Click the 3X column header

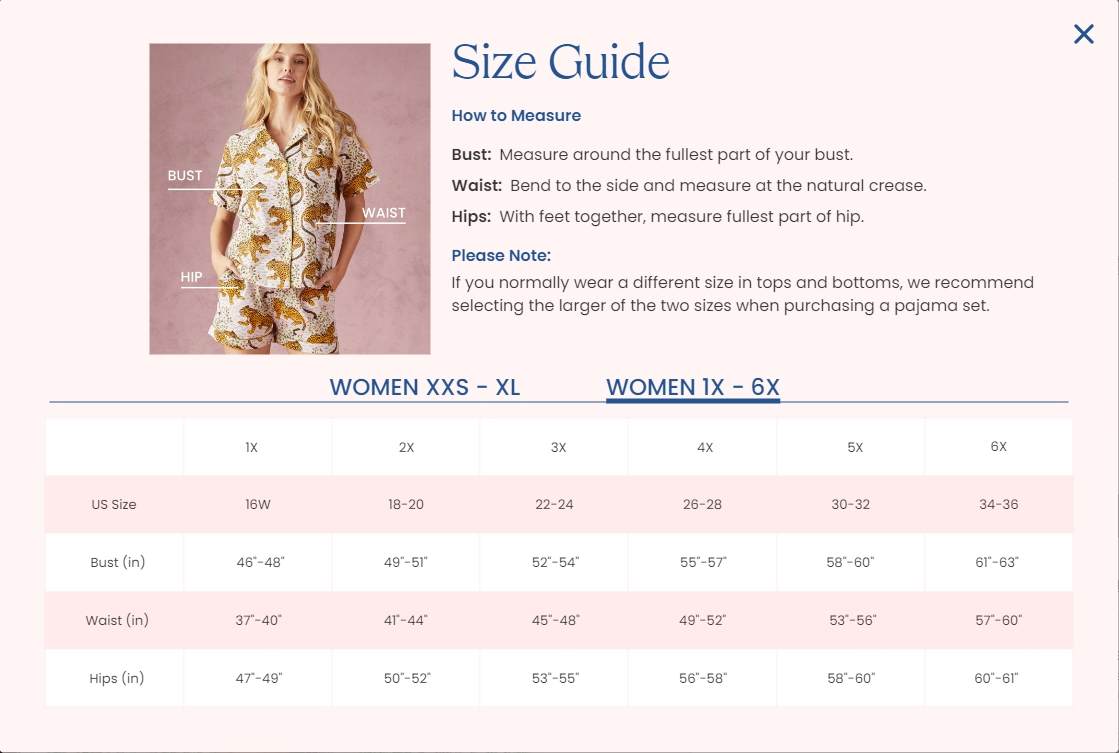[558, 448]
